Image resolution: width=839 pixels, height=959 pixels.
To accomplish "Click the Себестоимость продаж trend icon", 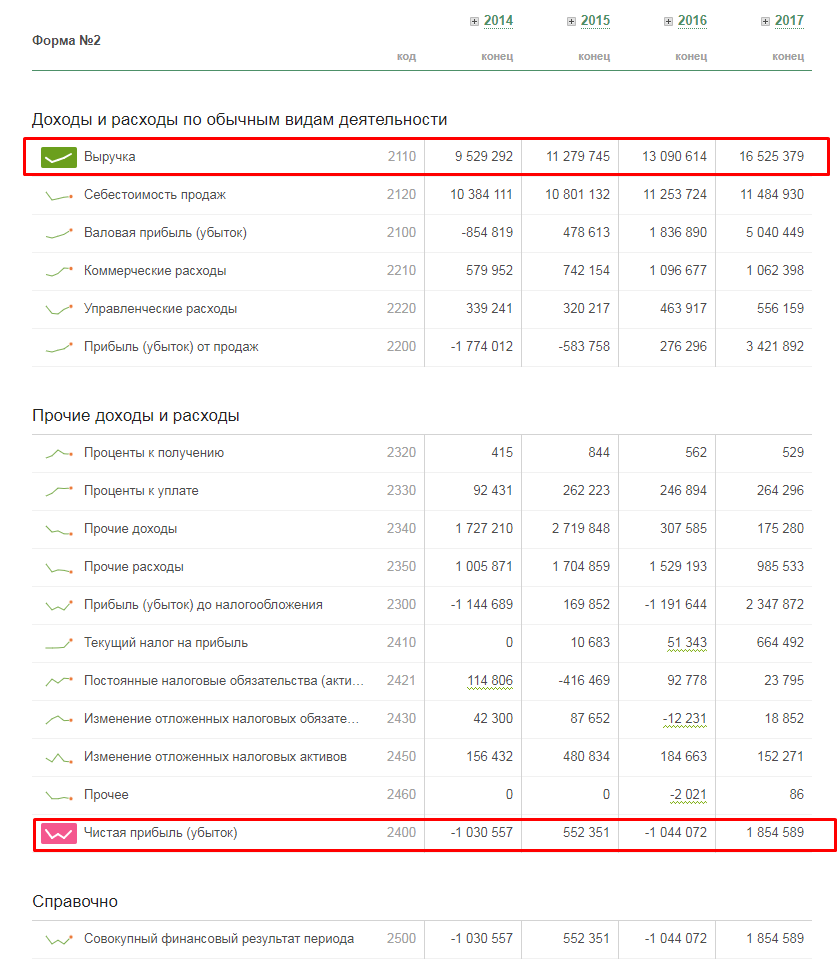I will click(59, 195).
